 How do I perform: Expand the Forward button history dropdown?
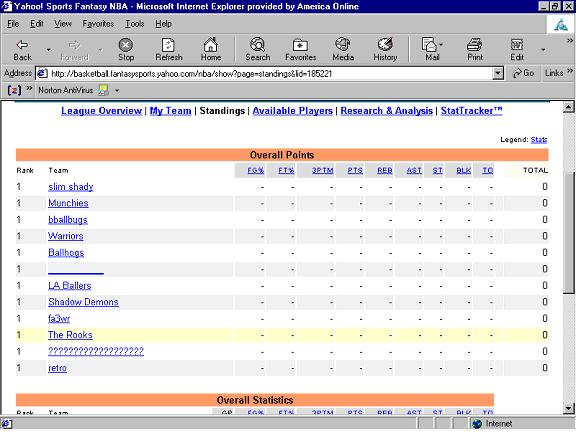pyautogui.click(x=100, y=50)
